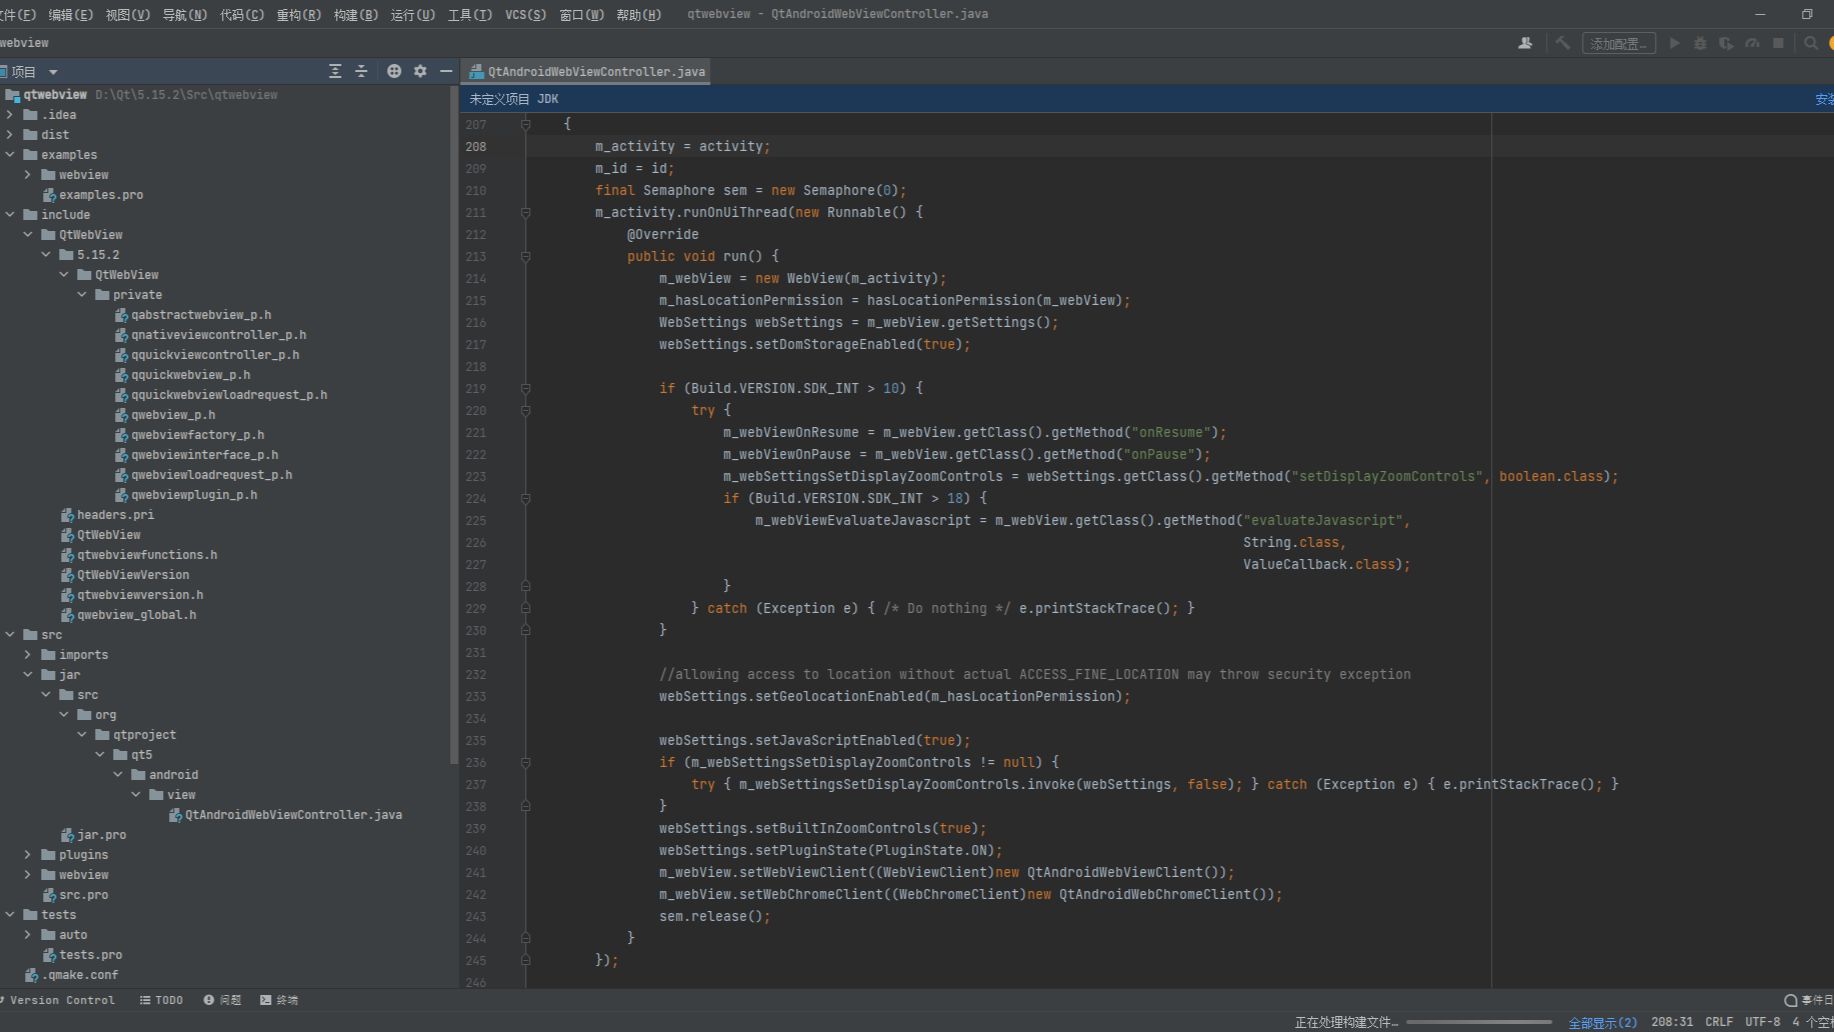Click the CRLF line separator indicator
Image resolution: width=1834 pixels, height=1032 pixels.
click(x=1718, y=1022)
